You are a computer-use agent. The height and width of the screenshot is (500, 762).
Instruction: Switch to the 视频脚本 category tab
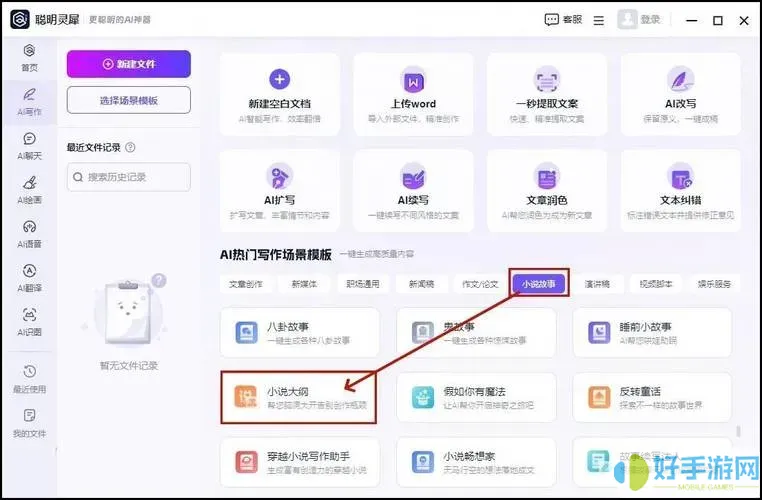coord(656,284)
